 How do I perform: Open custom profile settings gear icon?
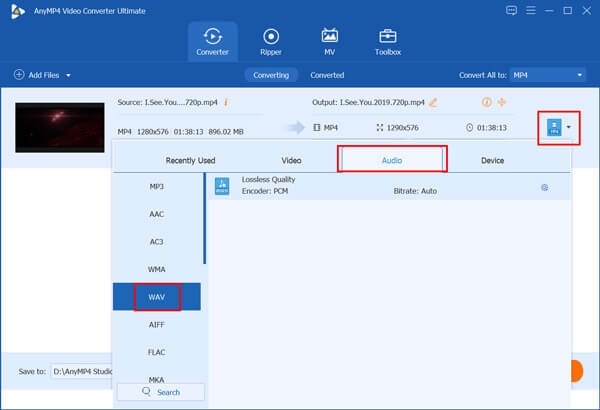pyautogui.click(x=545, y=187)
